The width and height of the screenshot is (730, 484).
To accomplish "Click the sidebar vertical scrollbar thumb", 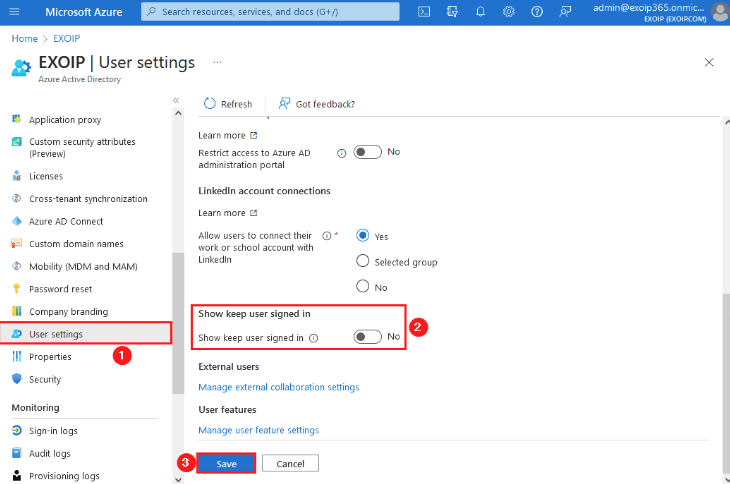I will click(178, 323).
